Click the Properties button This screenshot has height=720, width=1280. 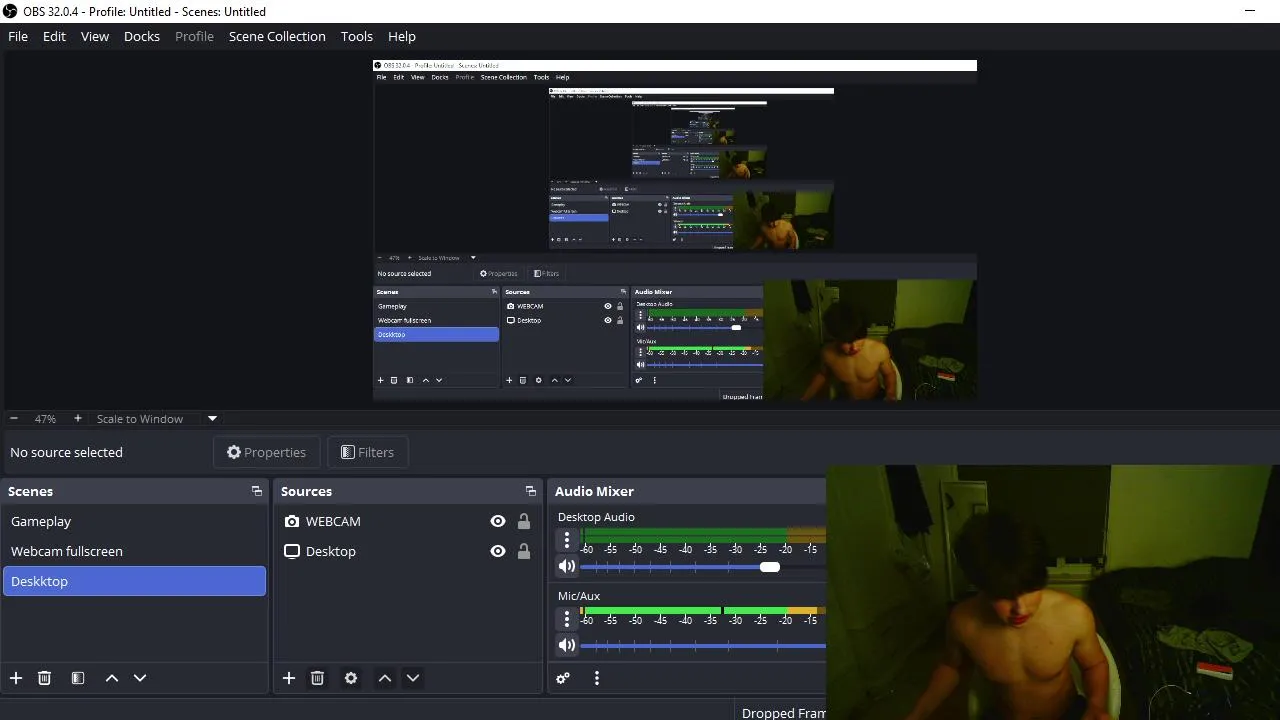pos(266,452)
